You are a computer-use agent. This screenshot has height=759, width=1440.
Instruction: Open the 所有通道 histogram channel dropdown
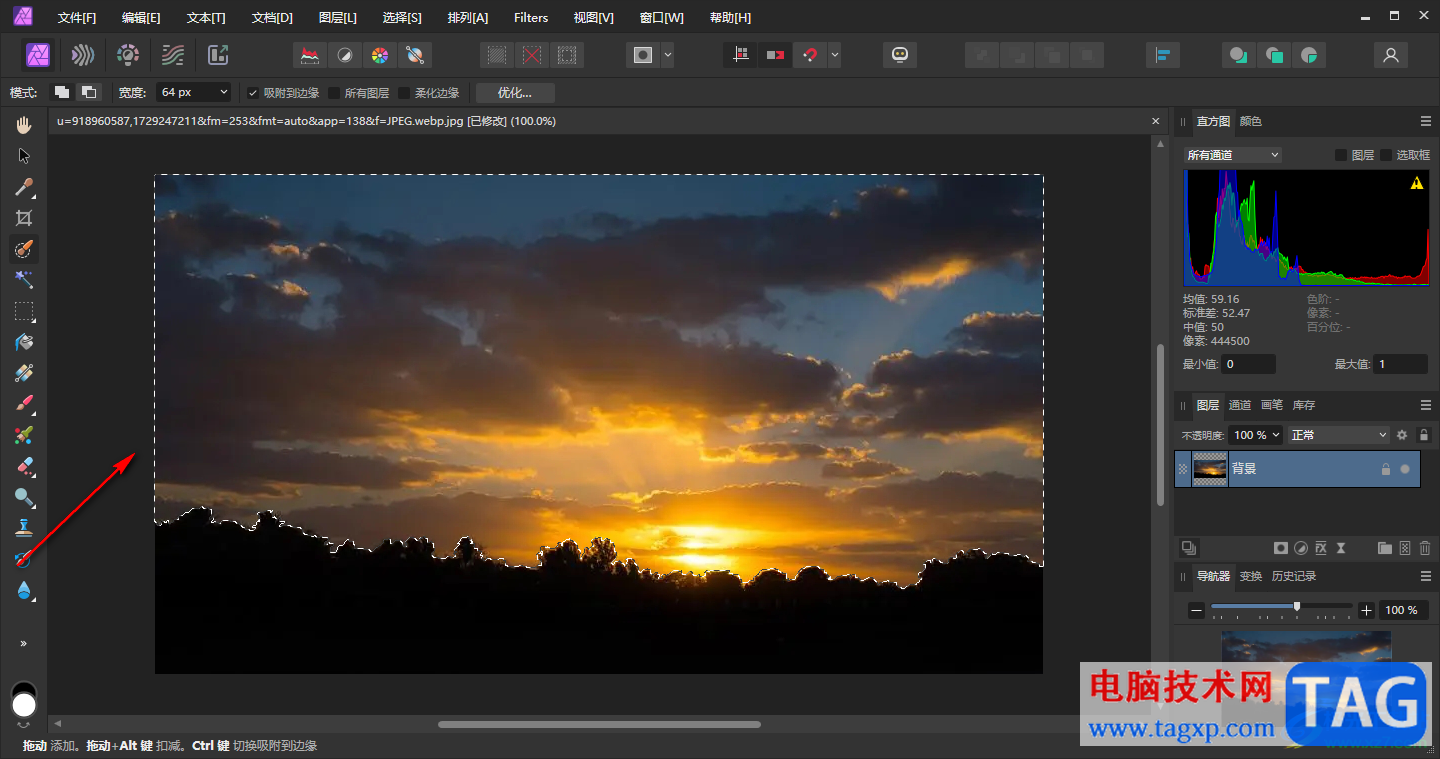[x=1232, y=155]
